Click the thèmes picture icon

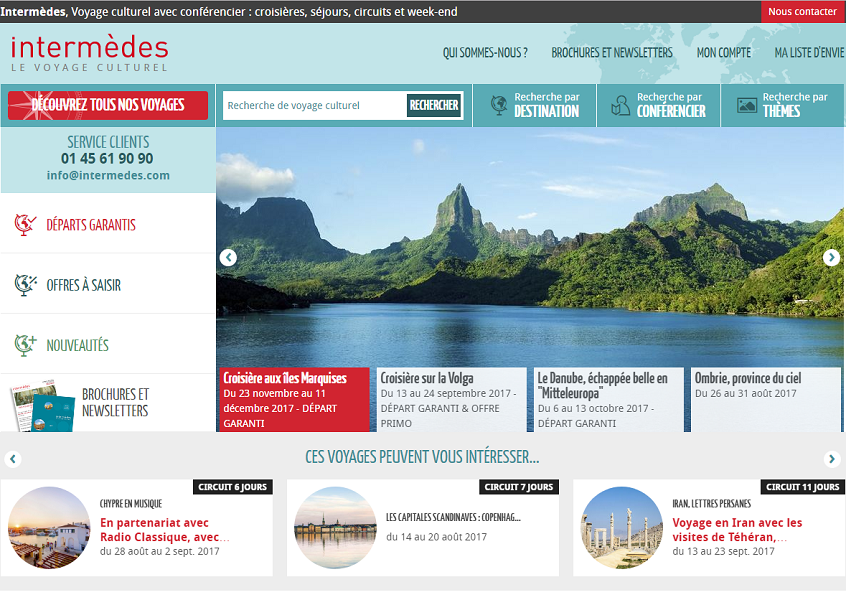click(747, 105)
